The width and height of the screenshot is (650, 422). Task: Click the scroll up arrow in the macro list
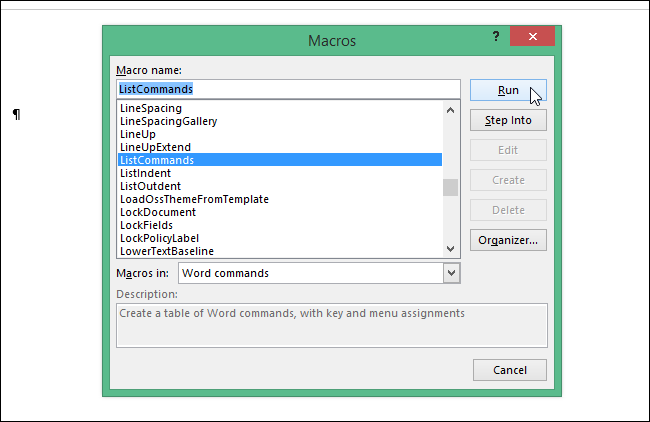(x=451, y=110)
